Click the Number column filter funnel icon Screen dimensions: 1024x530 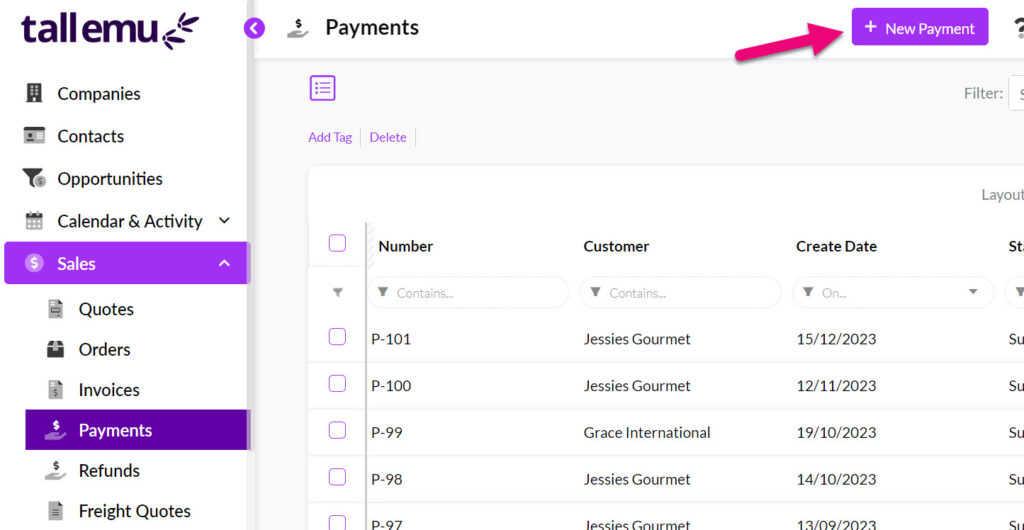pyautogui.click(x=383, y=292)
